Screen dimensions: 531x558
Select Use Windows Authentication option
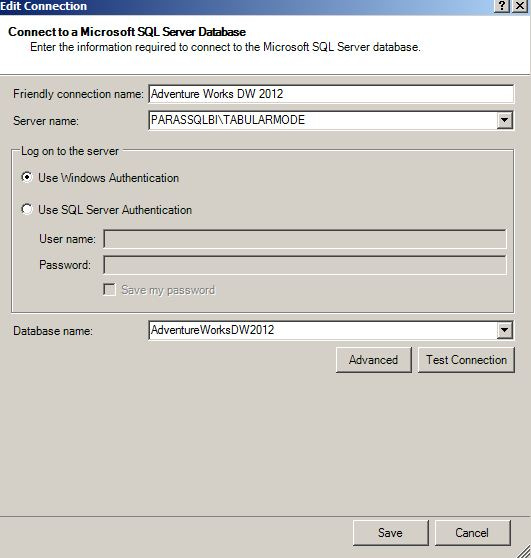[27, 177]
